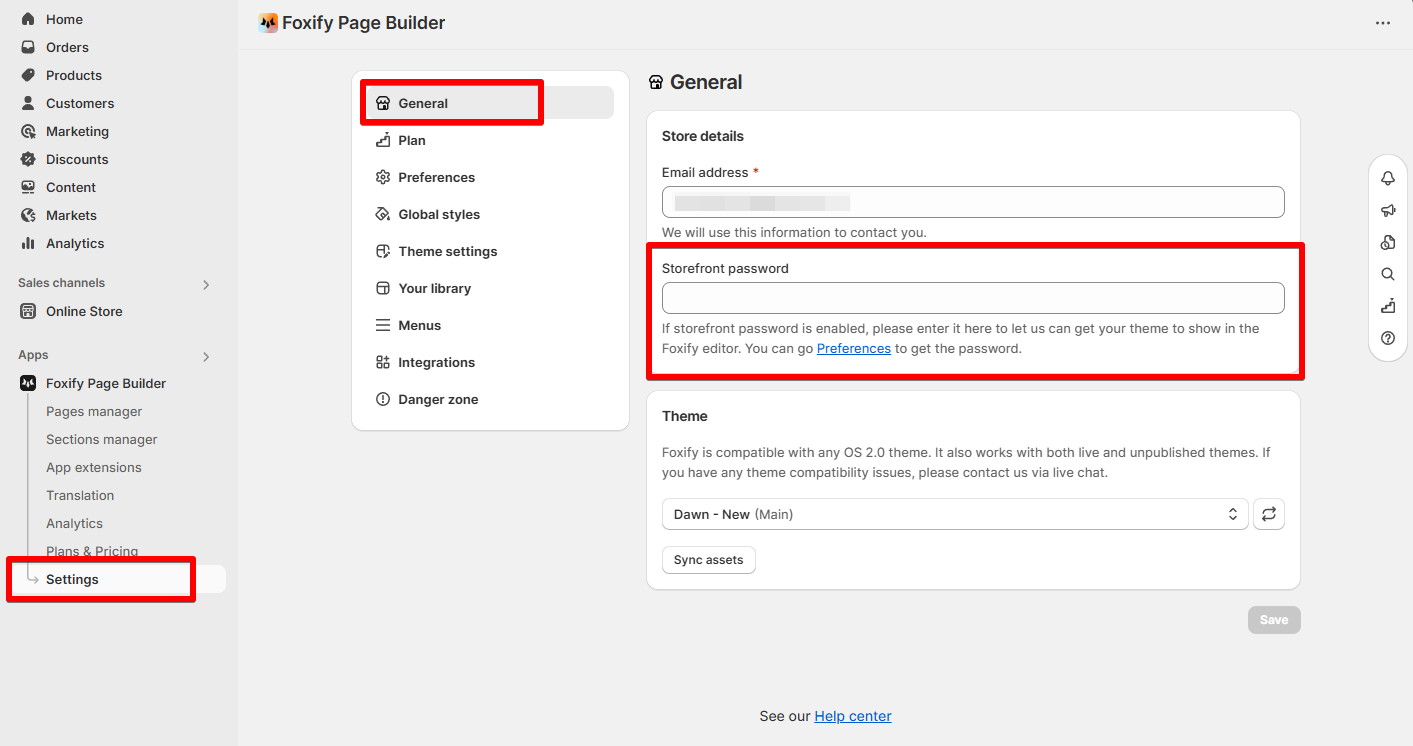Click into the Storefront password field
Viewport: 1413px width, 746px height.
pyautogui.click(x=973, y=298)
